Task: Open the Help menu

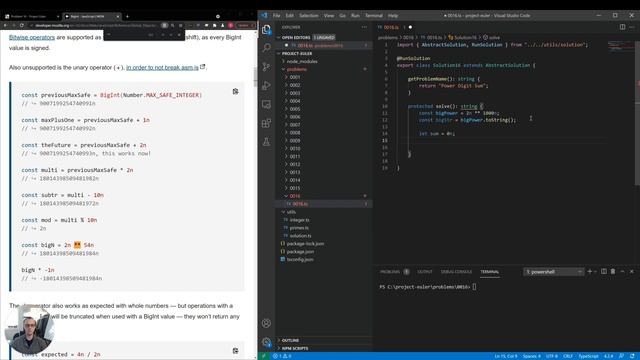Action: pyautogui.click(x=393, y=16)
